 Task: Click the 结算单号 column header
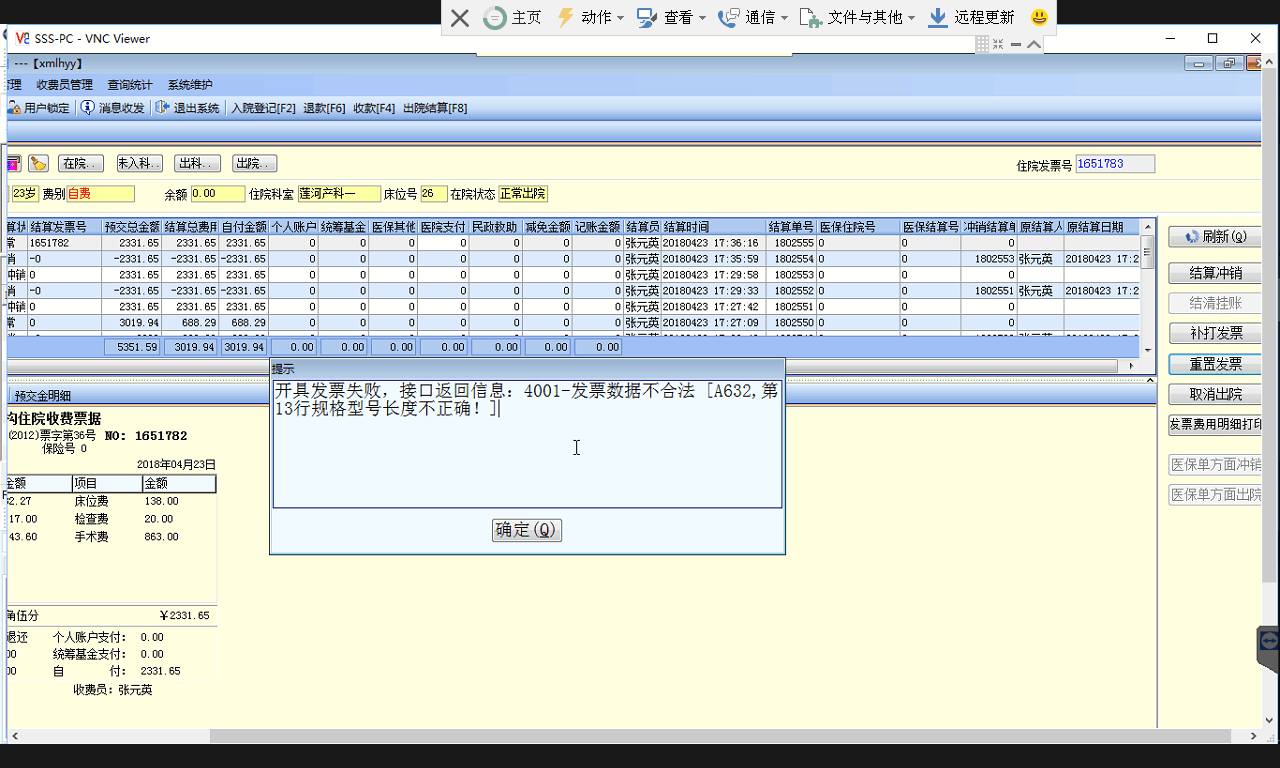(792, 227)
